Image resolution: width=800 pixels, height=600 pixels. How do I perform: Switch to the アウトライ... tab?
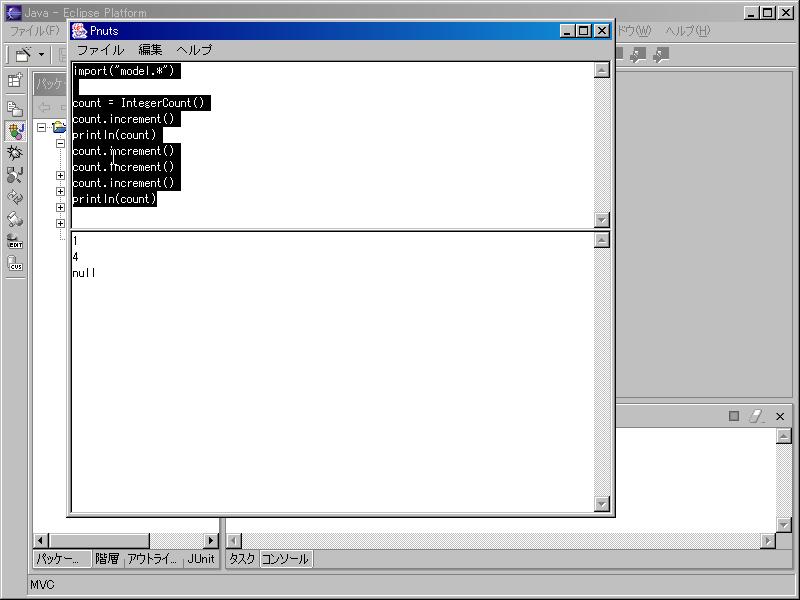tap(152, 559)
